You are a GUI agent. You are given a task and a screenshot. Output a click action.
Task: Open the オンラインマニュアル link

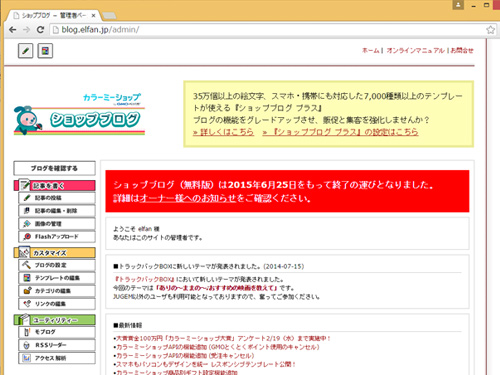coord(416,51)
